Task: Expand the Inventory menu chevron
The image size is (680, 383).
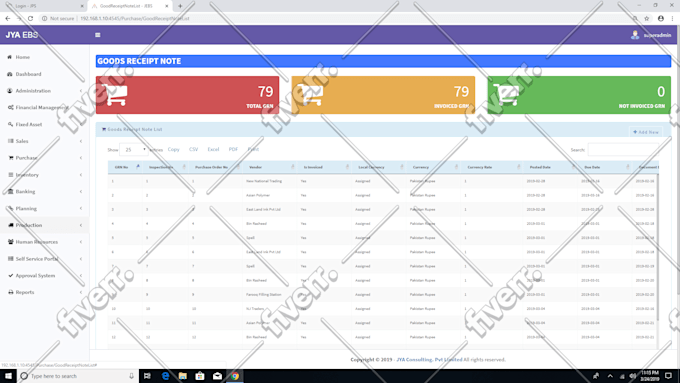Action: coord(81,175)
